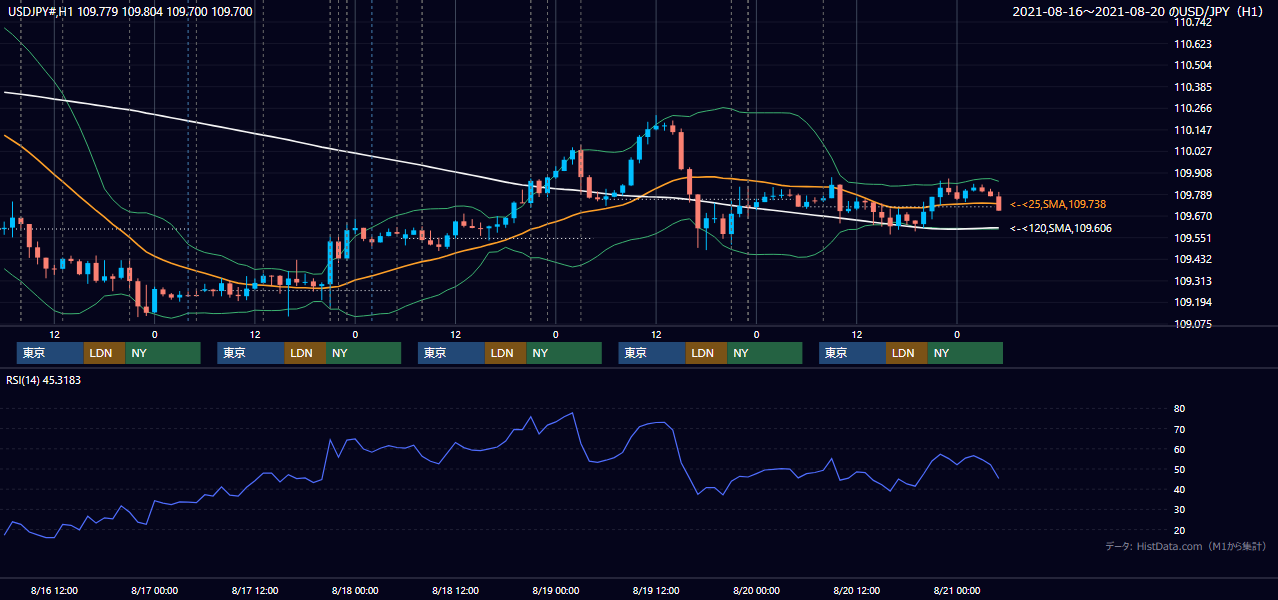1278x600 pixels.
Task: Click the 110.266 price axis label
Action: [x=1193, y=109]
